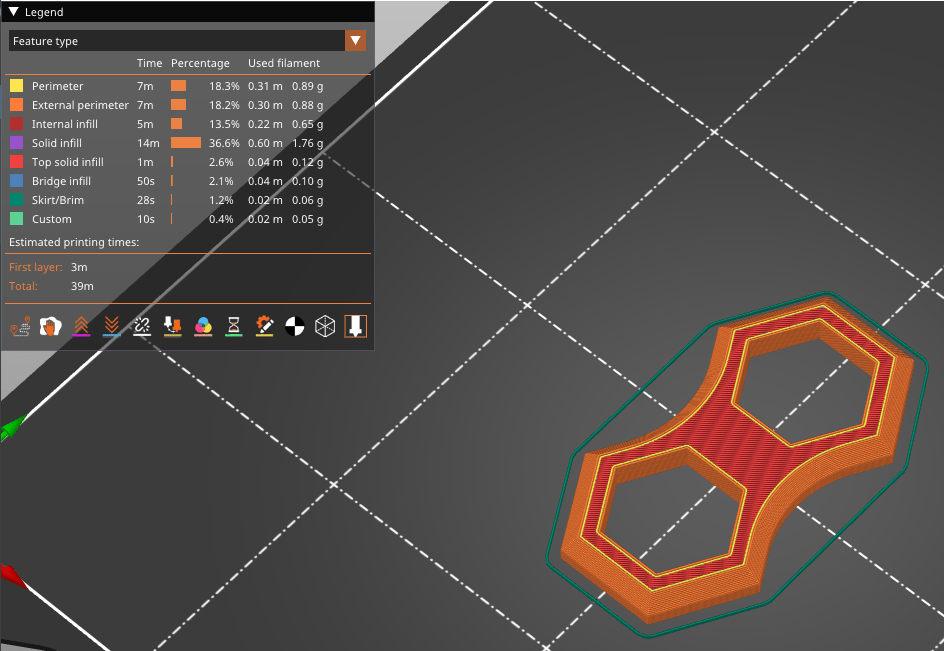The width and height of the screenshot is (944, 651).
Task: Hide the External perimeter legend row
Action: [80, 105]
